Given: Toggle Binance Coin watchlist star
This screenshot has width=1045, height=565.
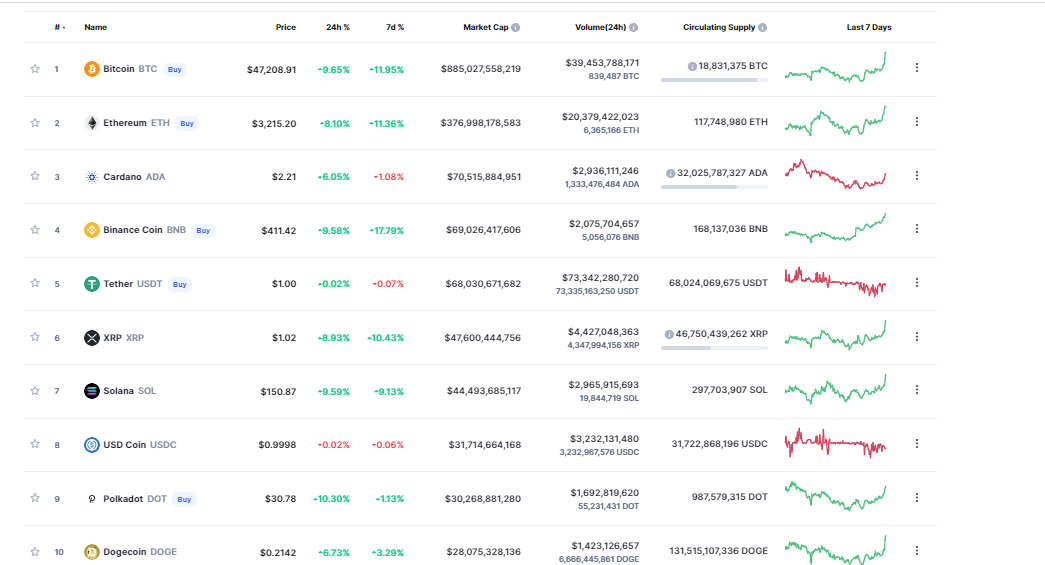Looking at the screenshot, I should click(35, 230).
